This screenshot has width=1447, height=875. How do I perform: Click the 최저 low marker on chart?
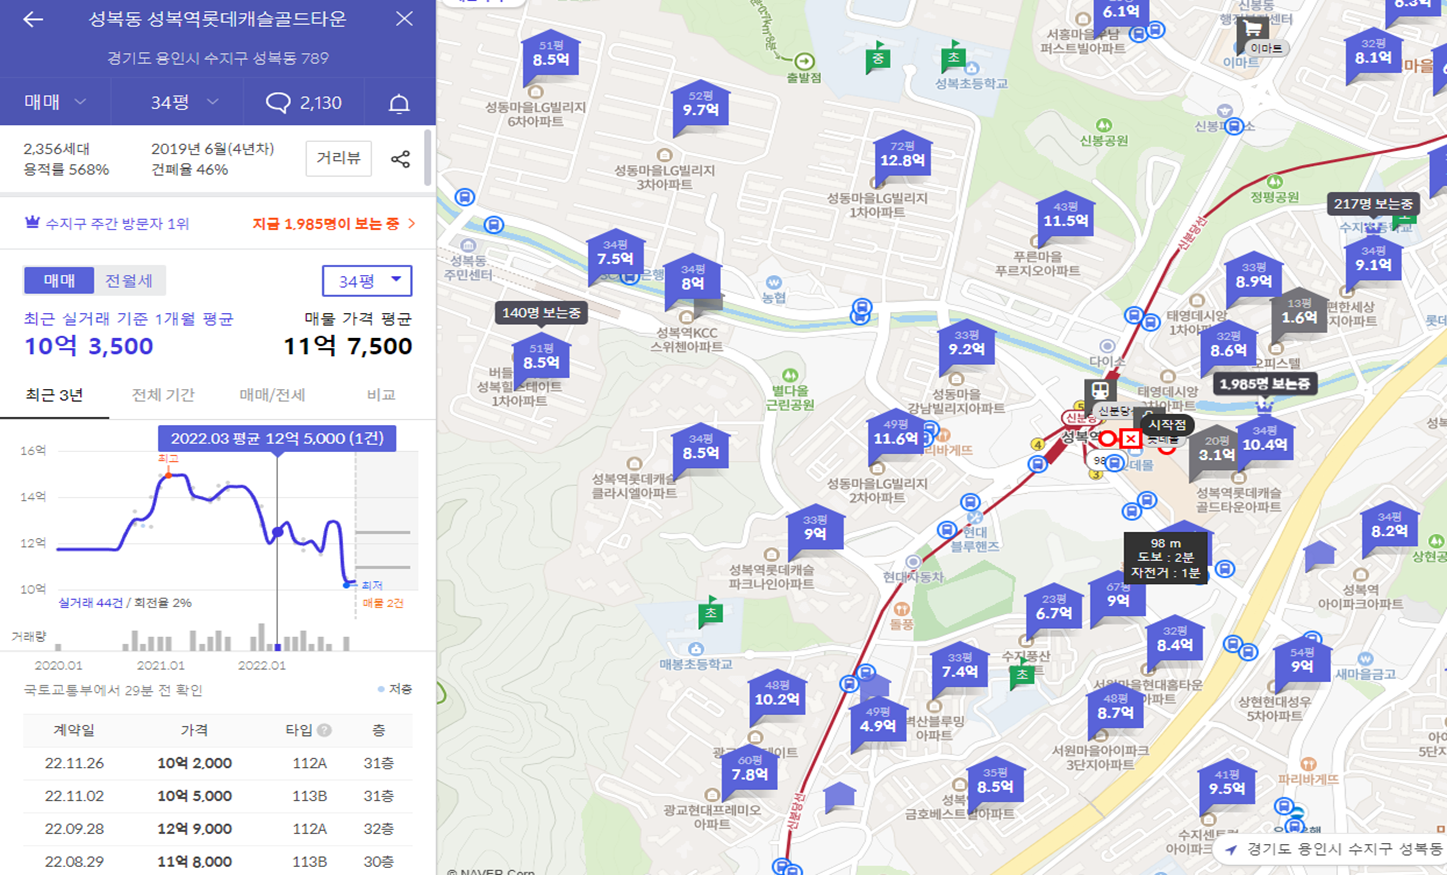[349, 584]
